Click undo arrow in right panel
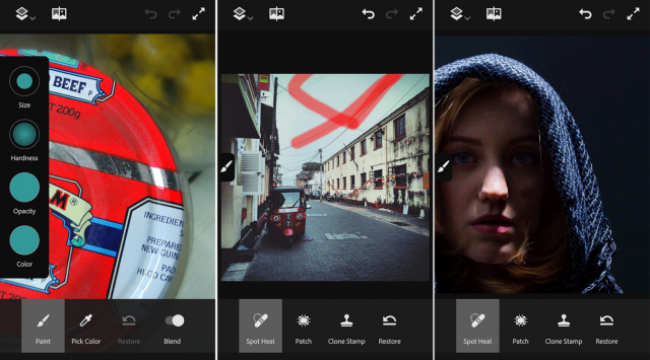 585,14
